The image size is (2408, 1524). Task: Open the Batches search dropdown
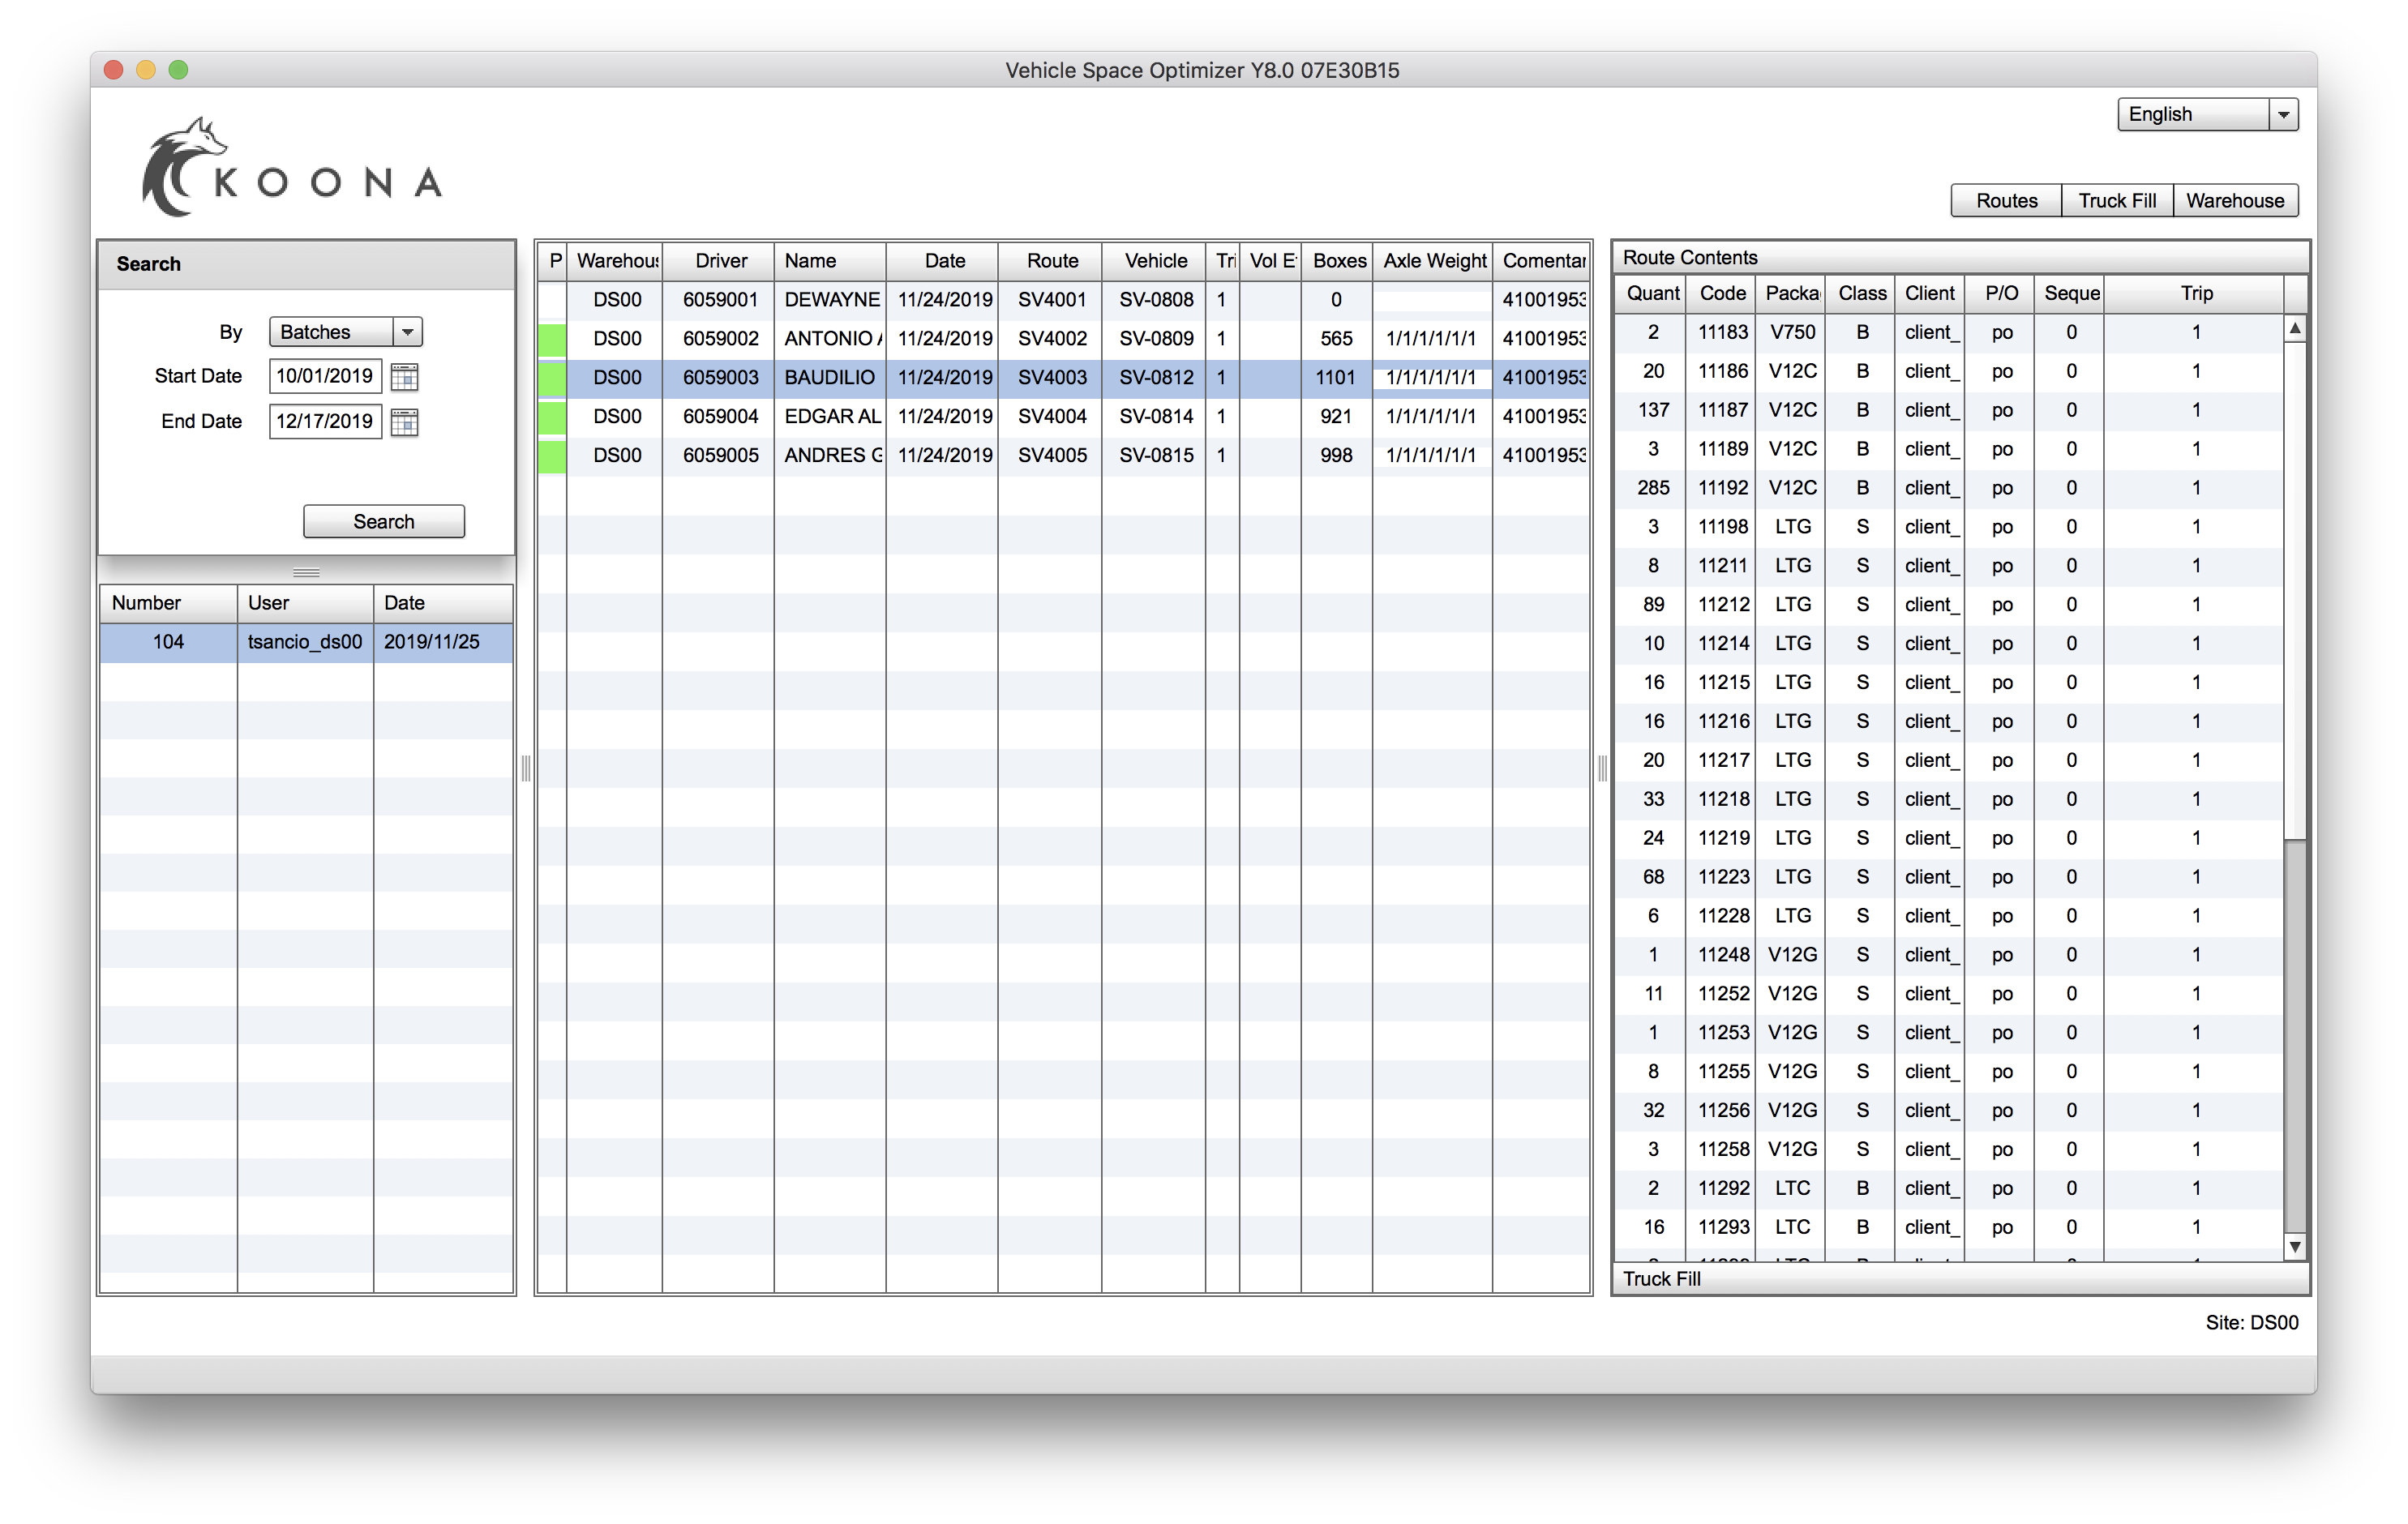click(407, 332)
